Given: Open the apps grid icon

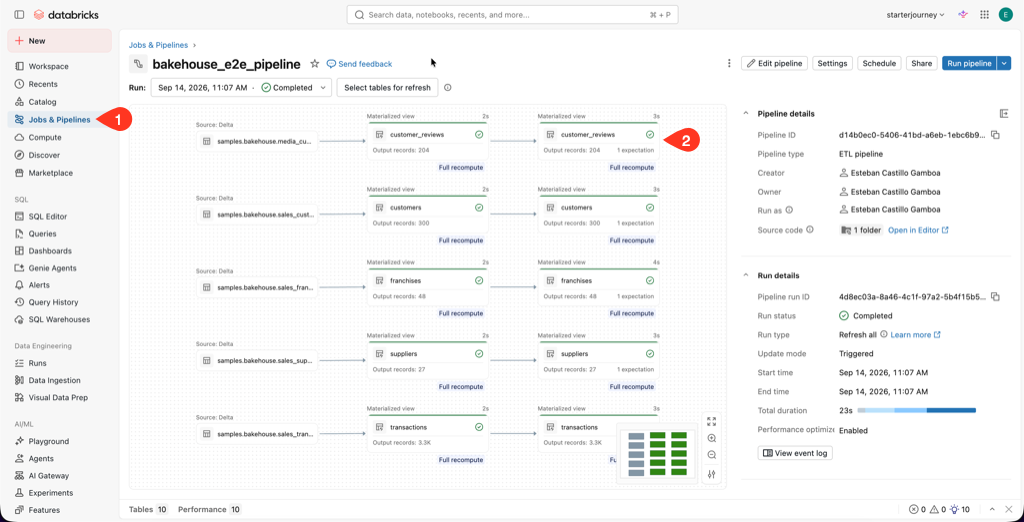Looking at the screenshot, I should (984, 14).
